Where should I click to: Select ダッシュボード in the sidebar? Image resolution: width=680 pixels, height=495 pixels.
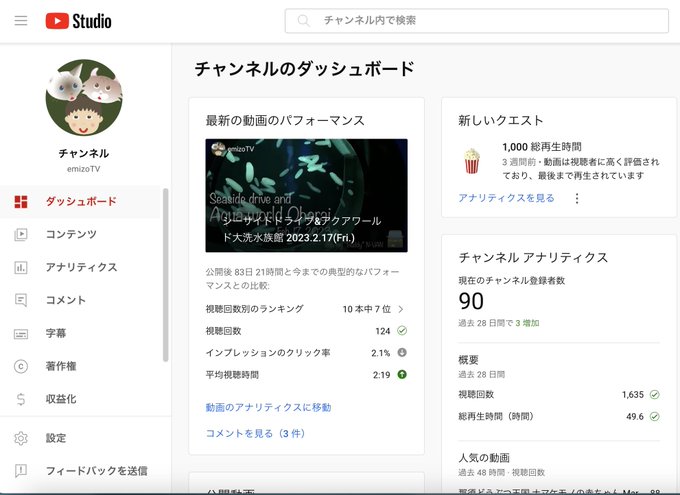pyautogui.click(x=80, y=202)
